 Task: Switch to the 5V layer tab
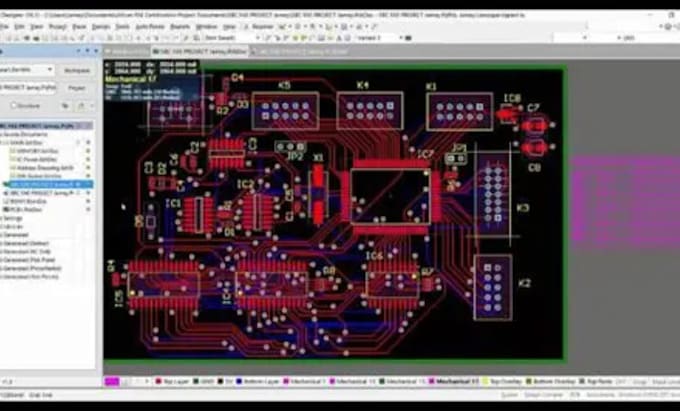[226, 382]
